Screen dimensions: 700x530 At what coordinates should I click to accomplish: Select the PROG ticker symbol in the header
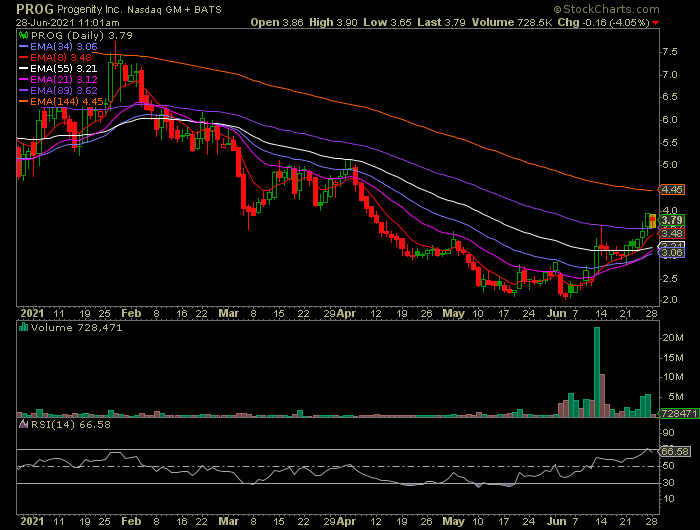(34, 9)
